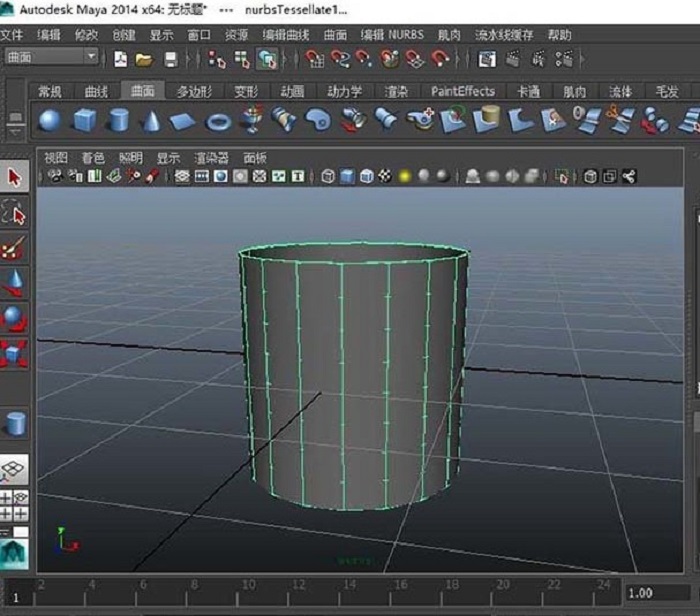Select by object type mode icon
This screenshot has width=700, height=616.
242,59
